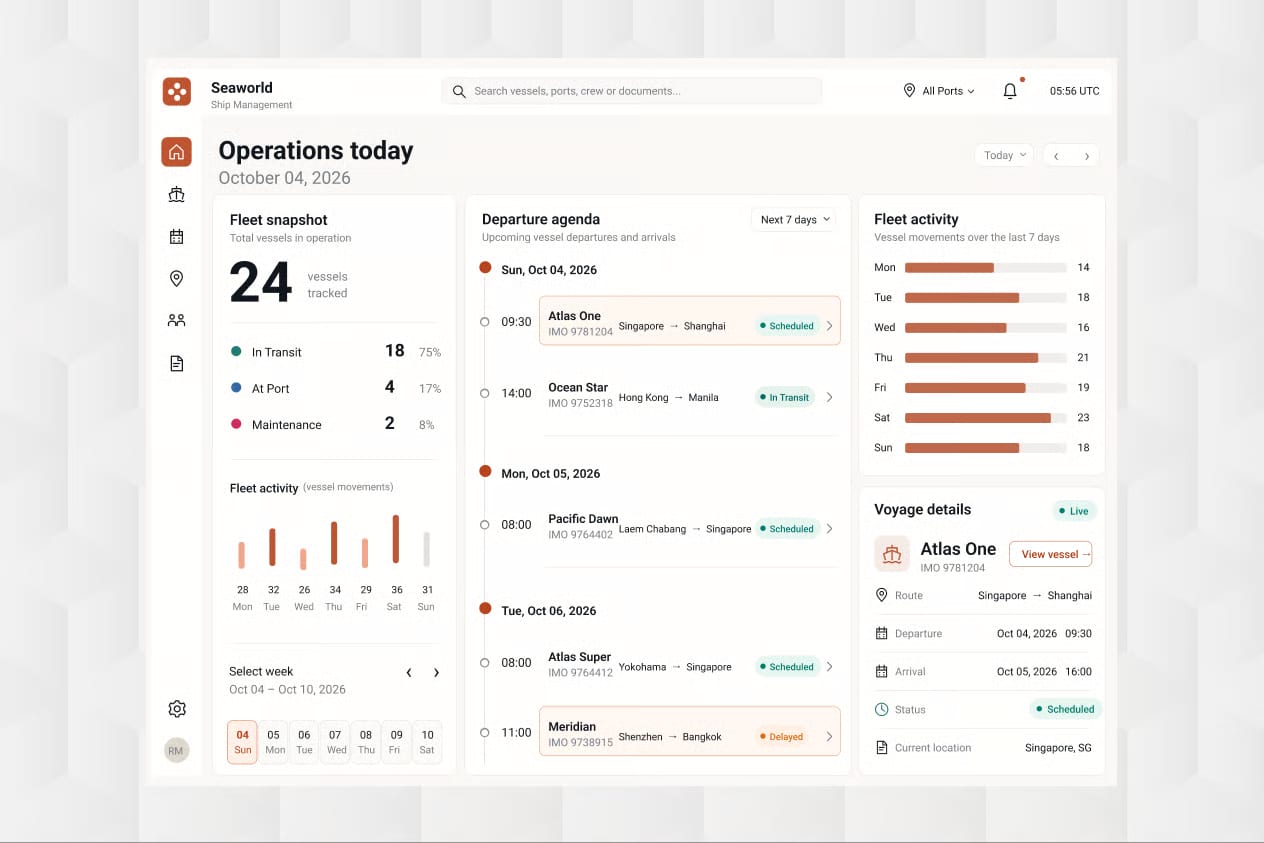Click Singapore, SG current location value

point(1058,748)
